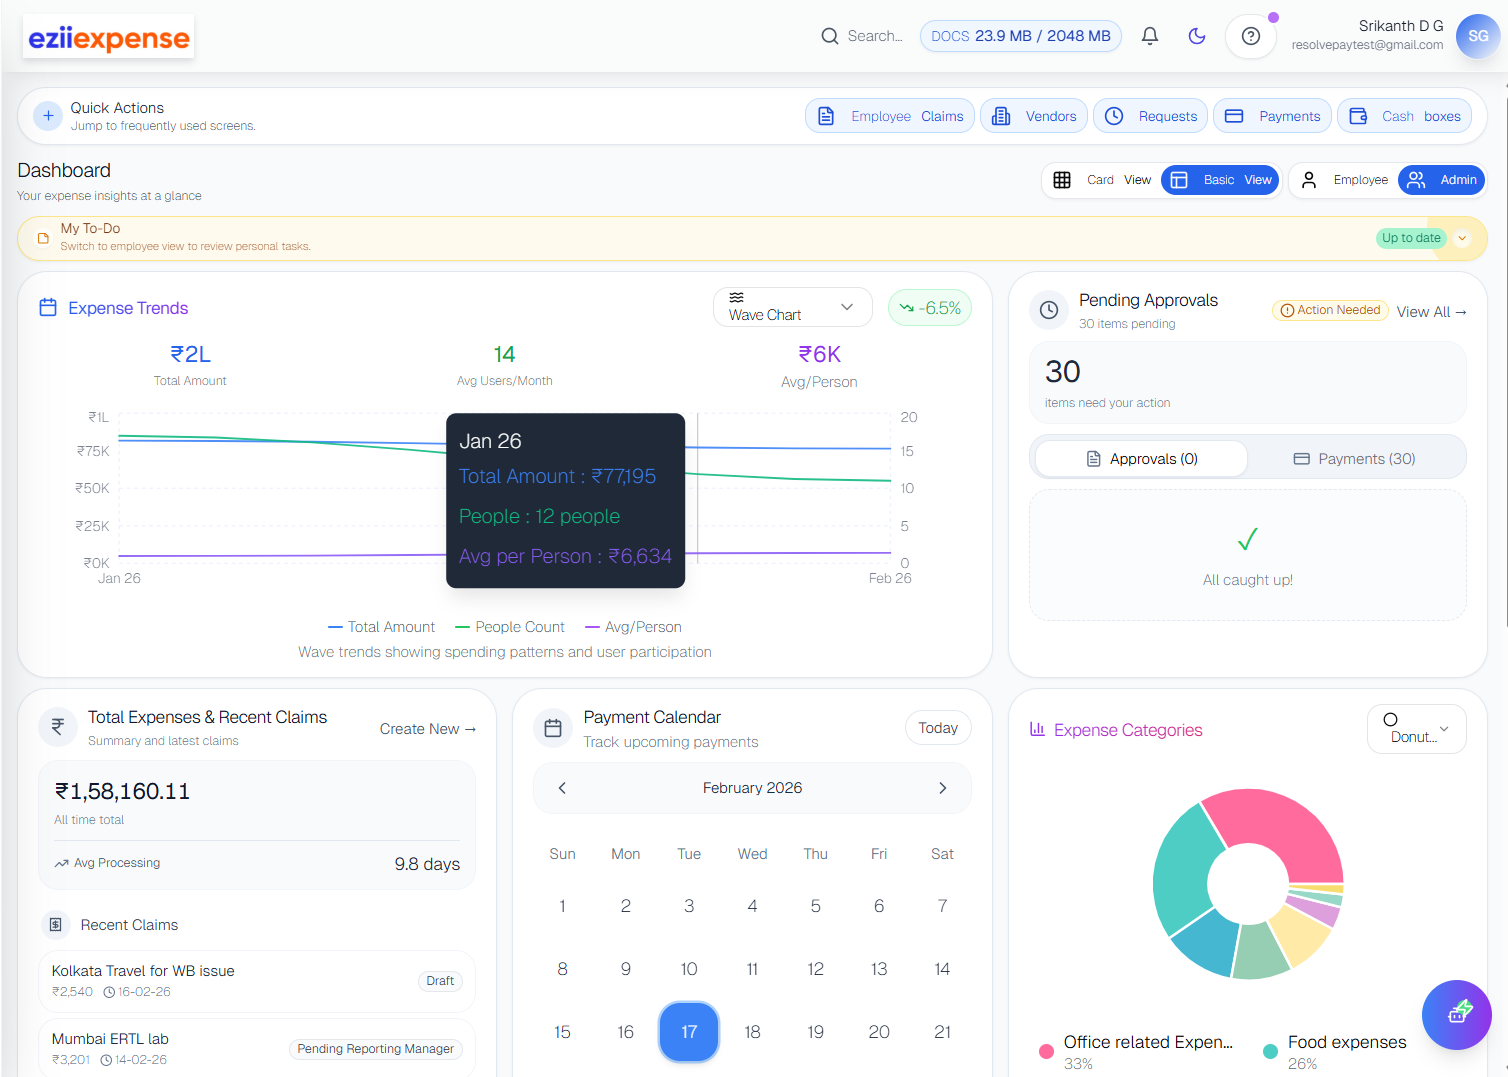Switch to Card View

click(1102, 180)
